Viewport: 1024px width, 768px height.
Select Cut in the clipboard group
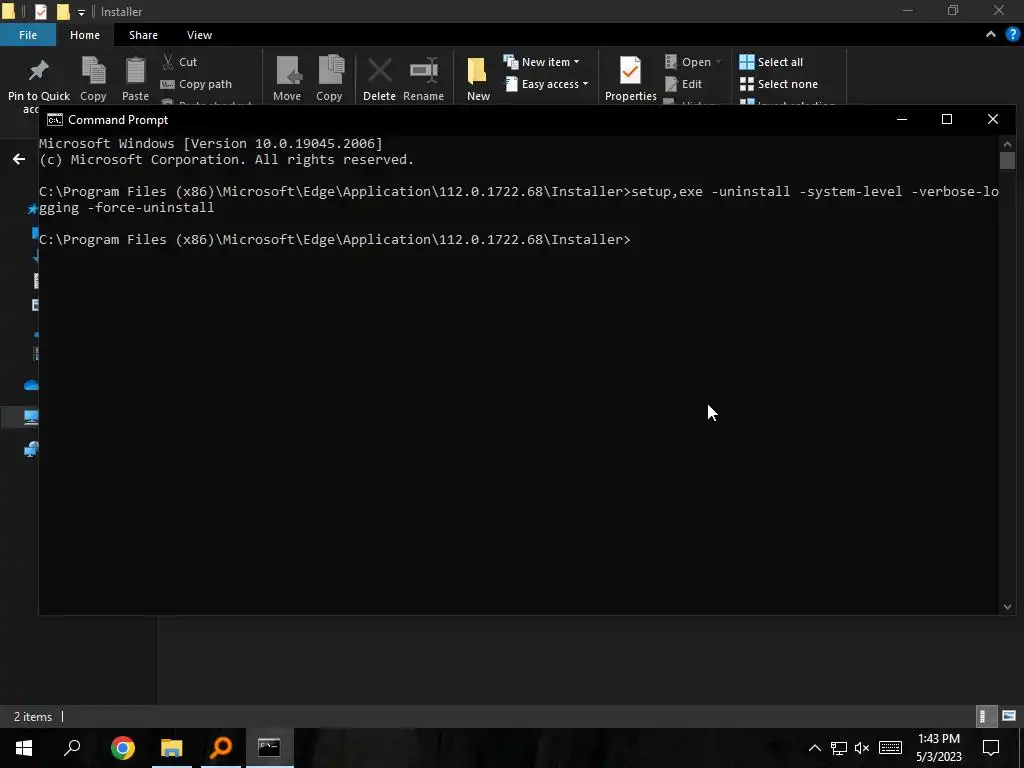coord(180,62)
